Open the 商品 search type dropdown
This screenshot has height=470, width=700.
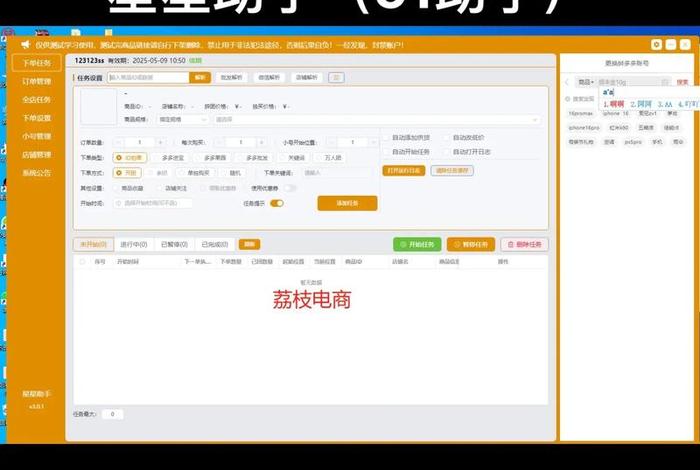(x=585, y=82)
